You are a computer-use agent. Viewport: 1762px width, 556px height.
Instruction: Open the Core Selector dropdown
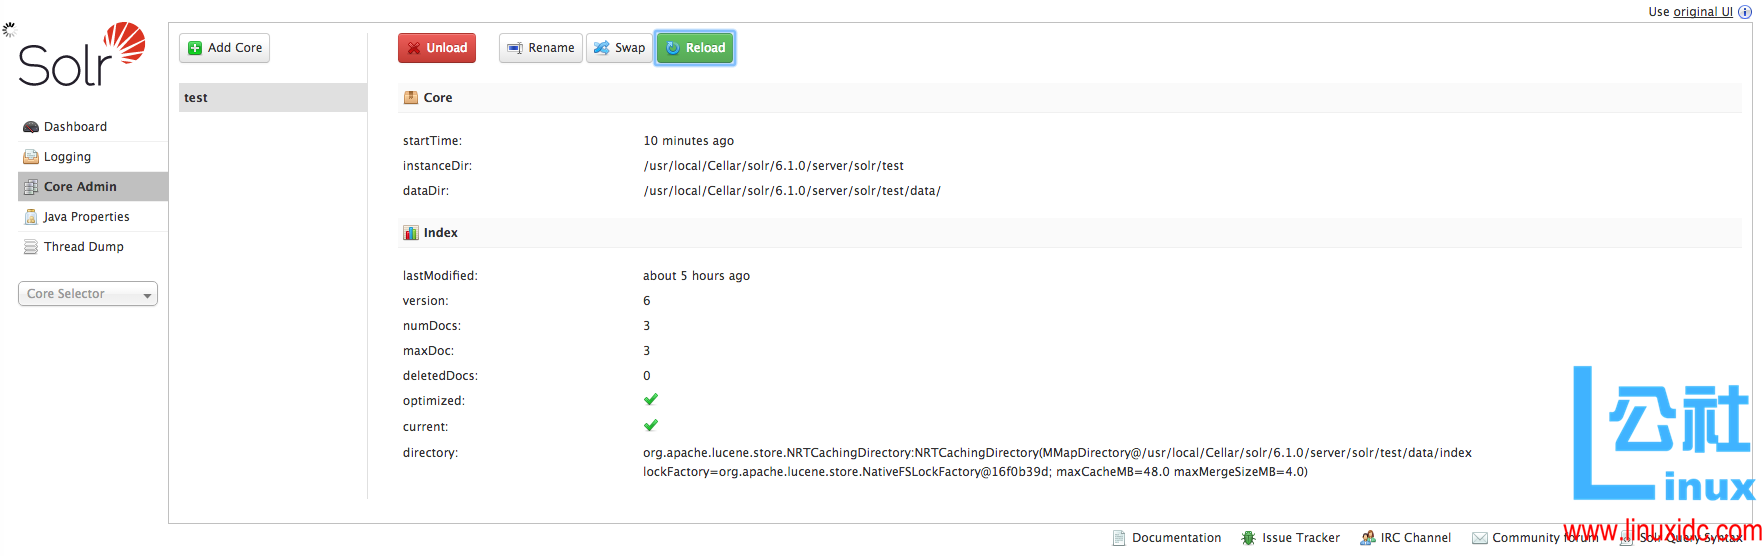(x=88, y=294)
